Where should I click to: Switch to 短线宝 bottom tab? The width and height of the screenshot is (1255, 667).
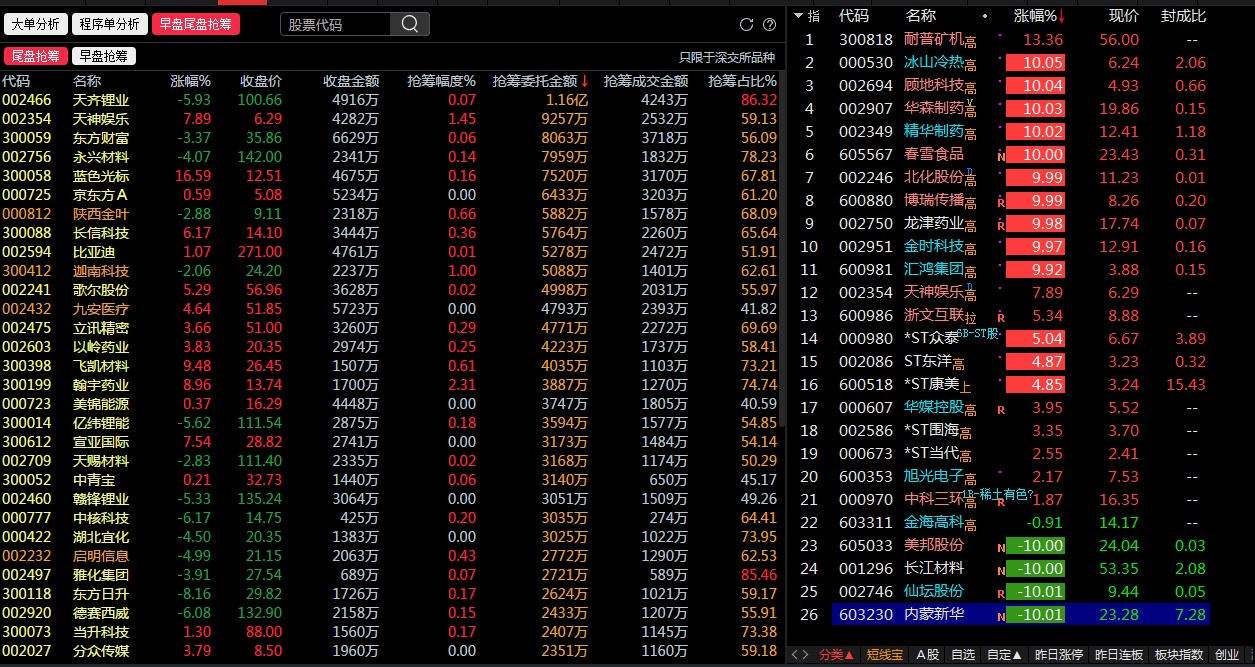click(x=885, y=655)
